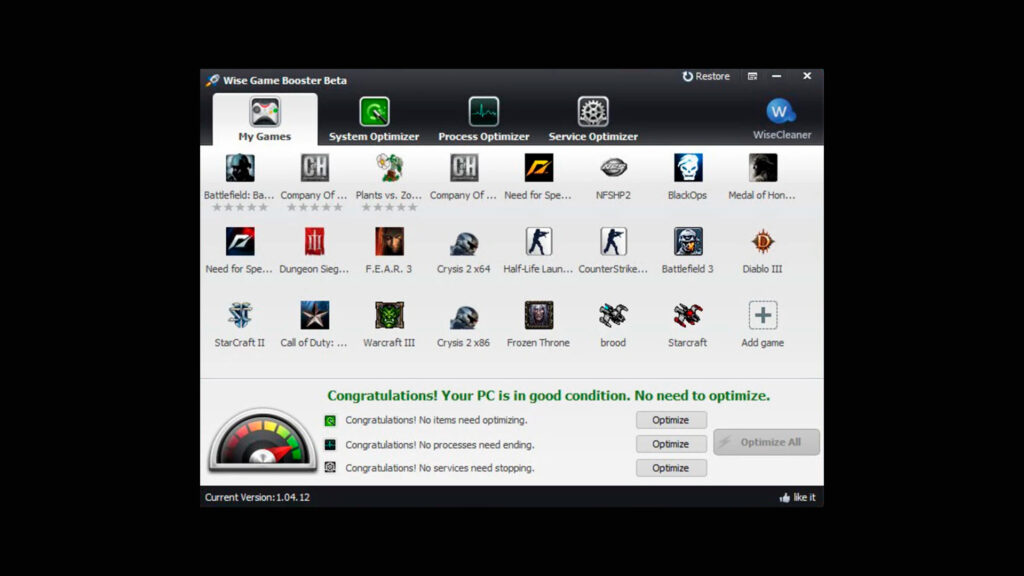
Task: Click the Optimize All button
Action: coord(766,442)
